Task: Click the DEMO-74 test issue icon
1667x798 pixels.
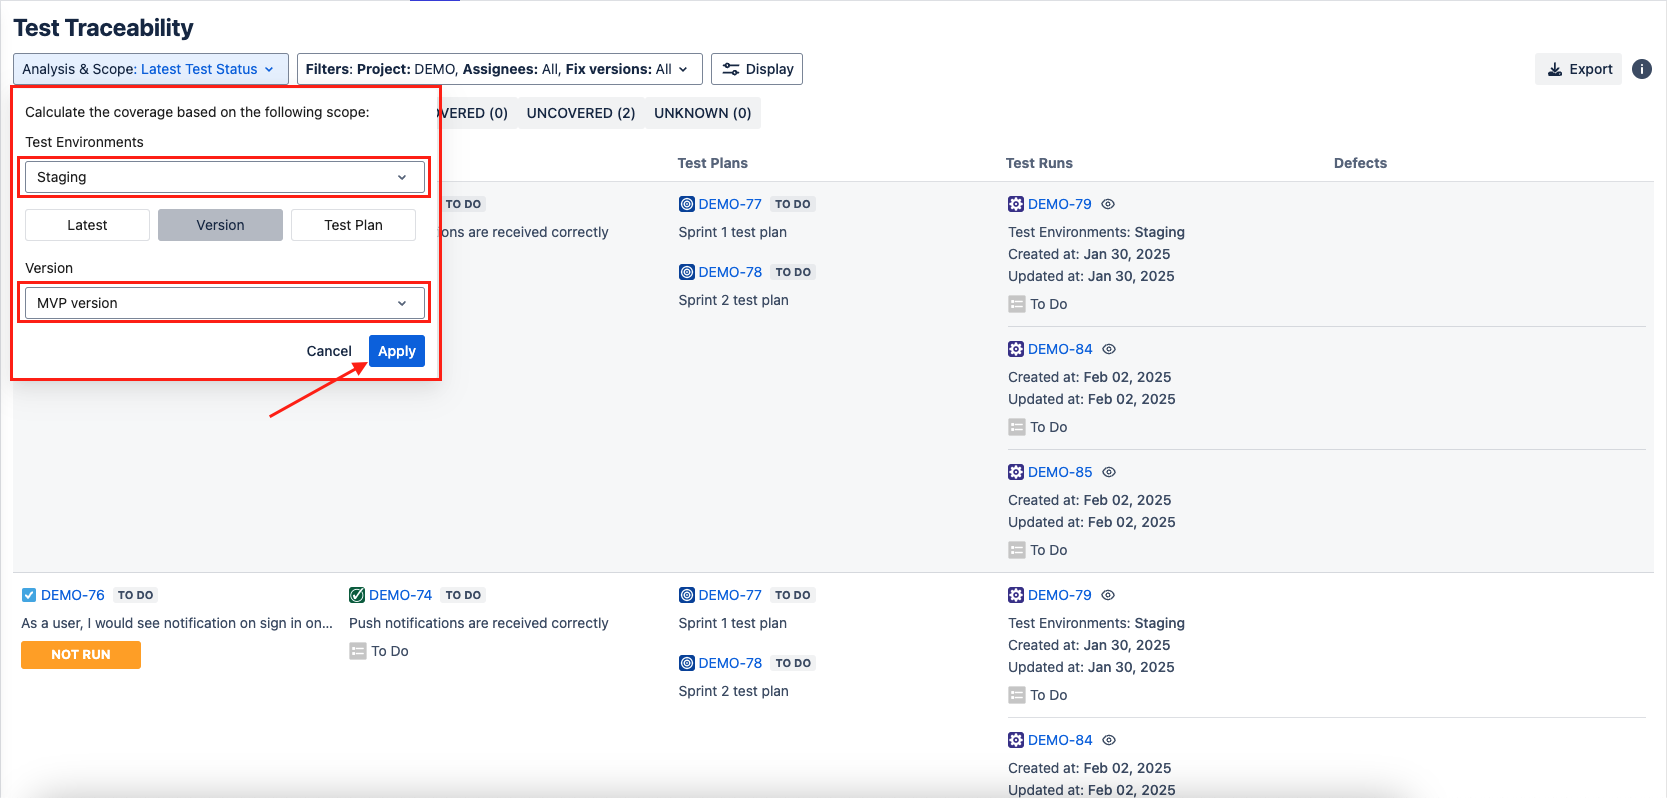Action: (357, 595)
